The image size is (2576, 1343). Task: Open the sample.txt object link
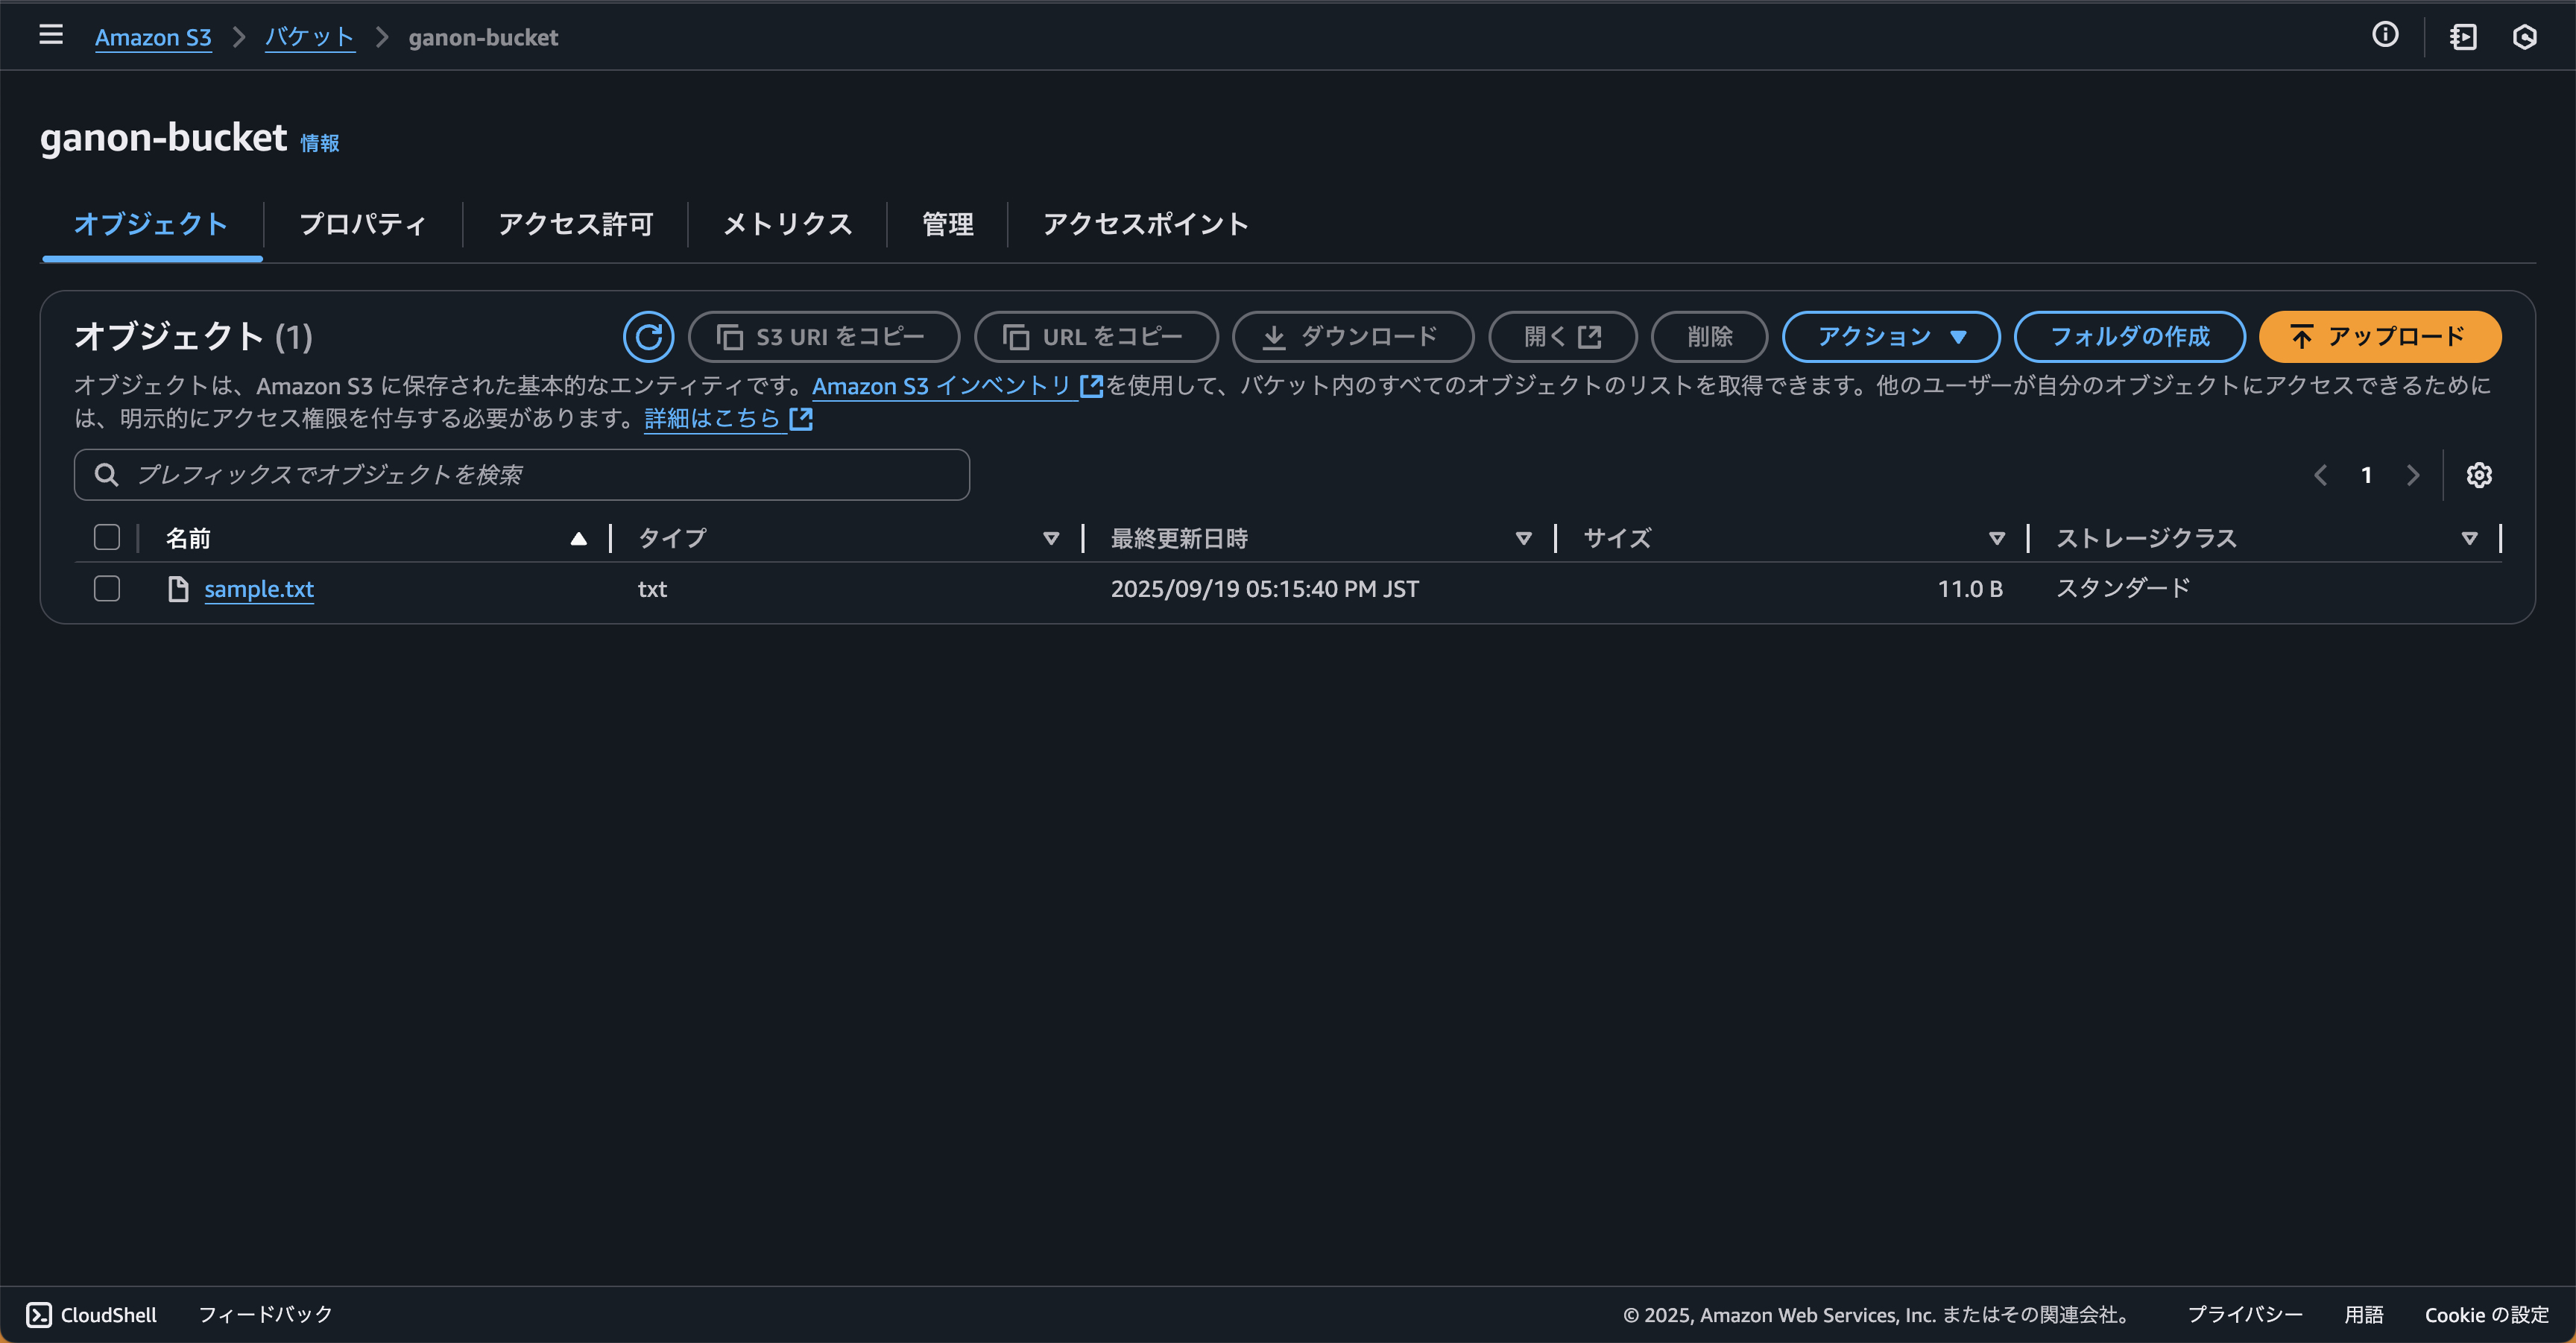(259, 589)
